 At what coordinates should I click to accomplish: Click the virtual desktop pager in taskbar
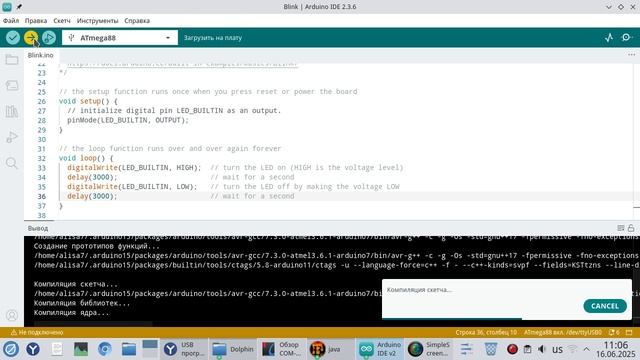pos(149,349)
